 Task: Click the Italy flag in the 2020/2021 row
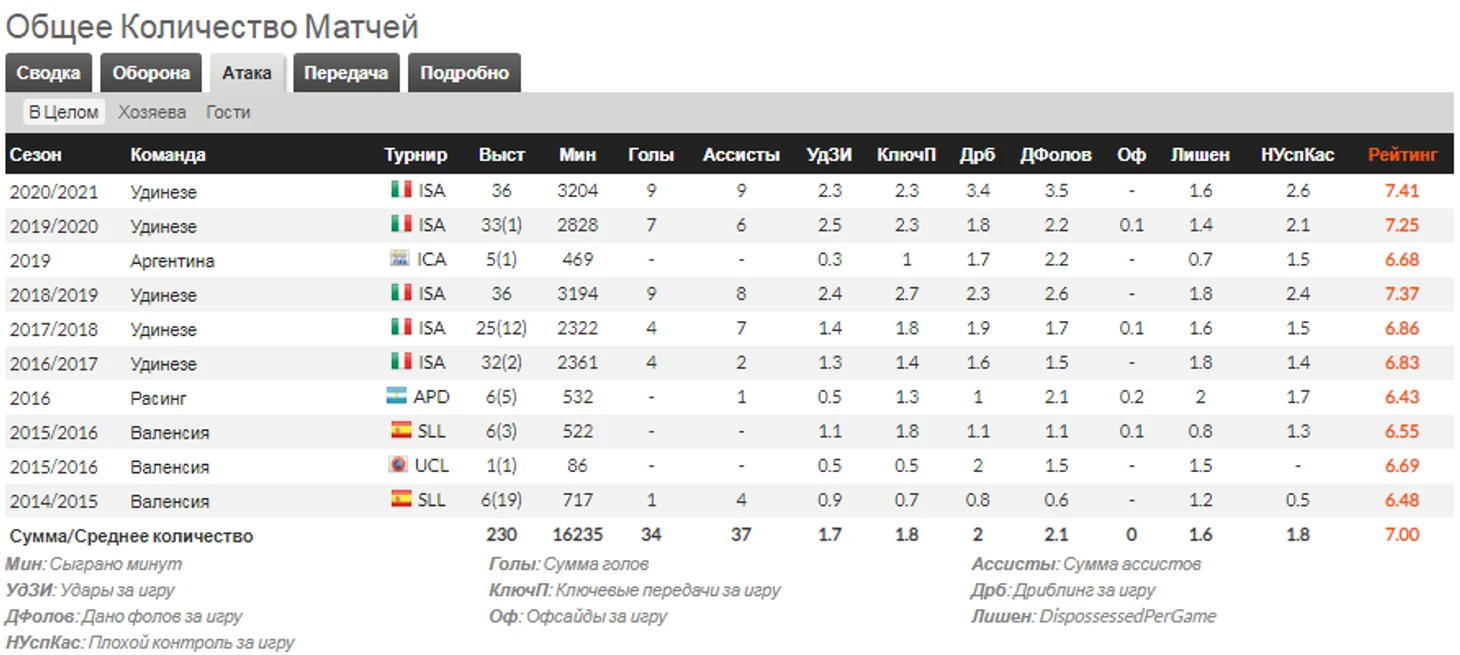pyautogui.click(x=401, y=189)
